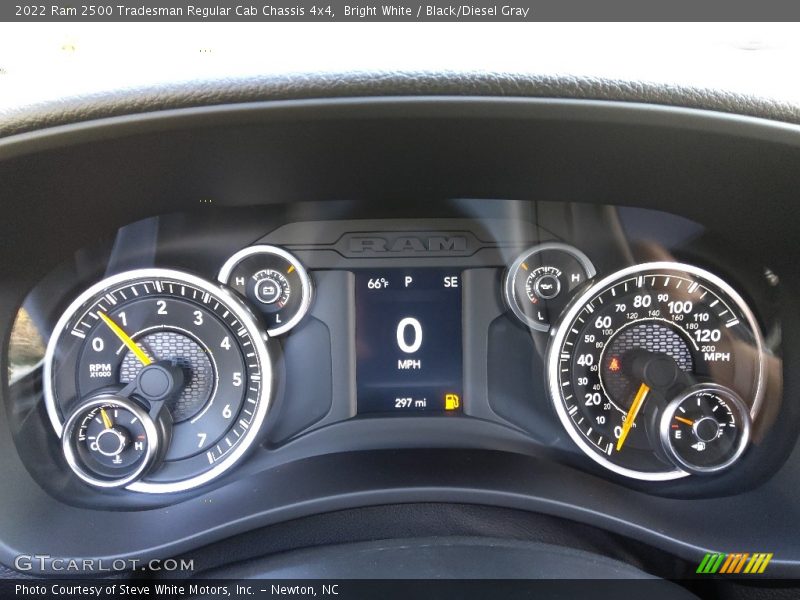The image size is (800, 600).
Task: Click the number 3 on the tachometer
Action: point(198,318)
